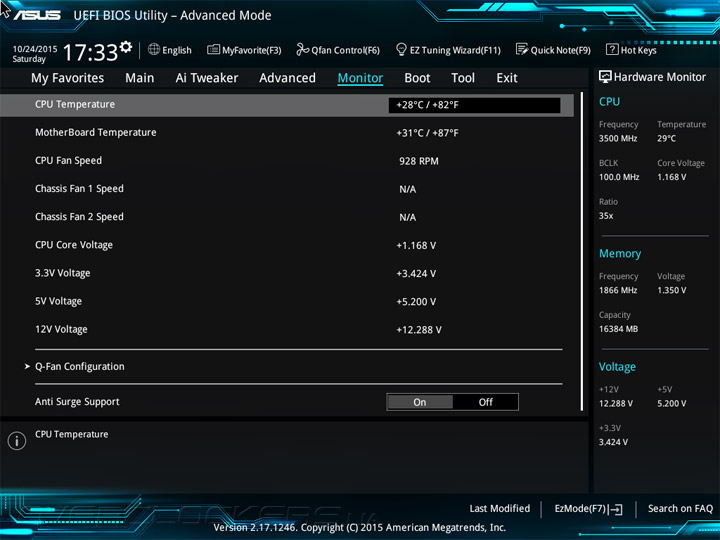Switch to the Main tab
The height and width of the screenshot is (540, 720).
[140, 78]
